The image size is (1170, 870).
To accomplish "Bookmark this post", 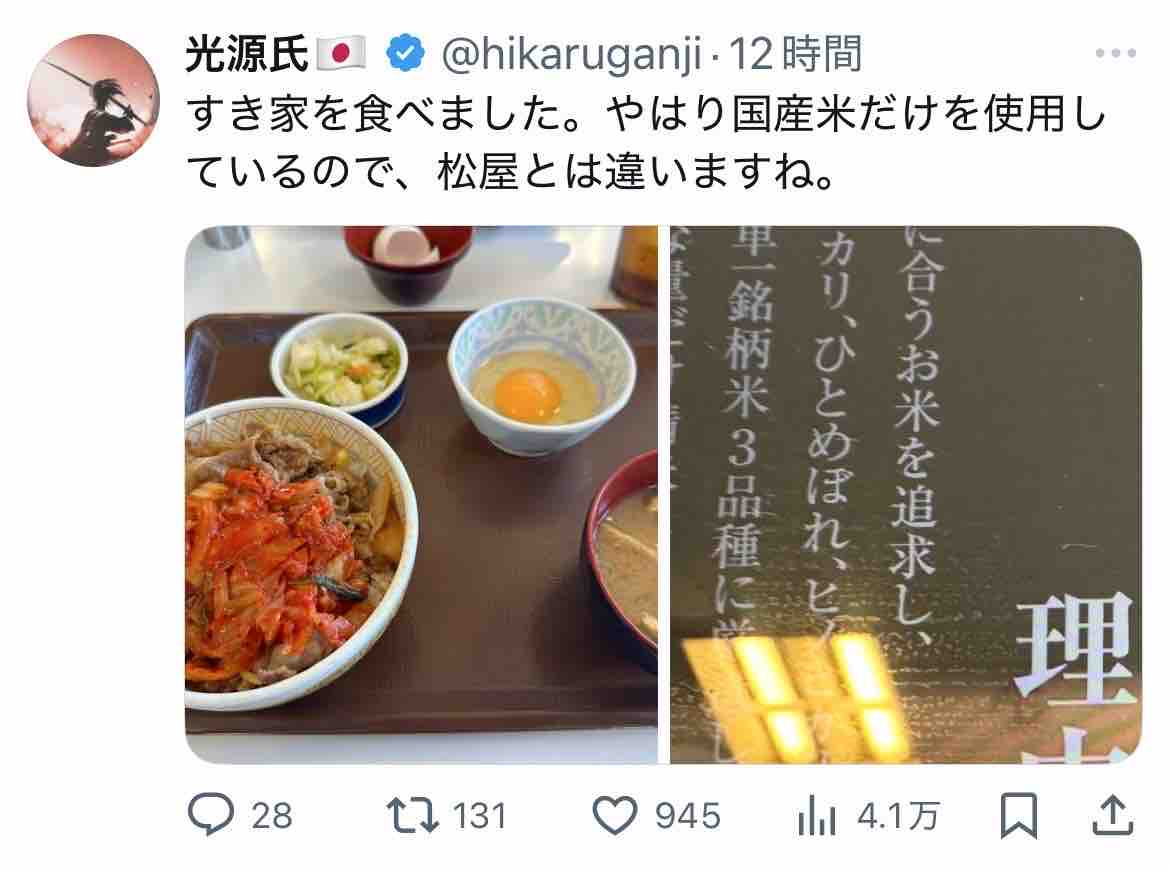I will (1019, 816).
